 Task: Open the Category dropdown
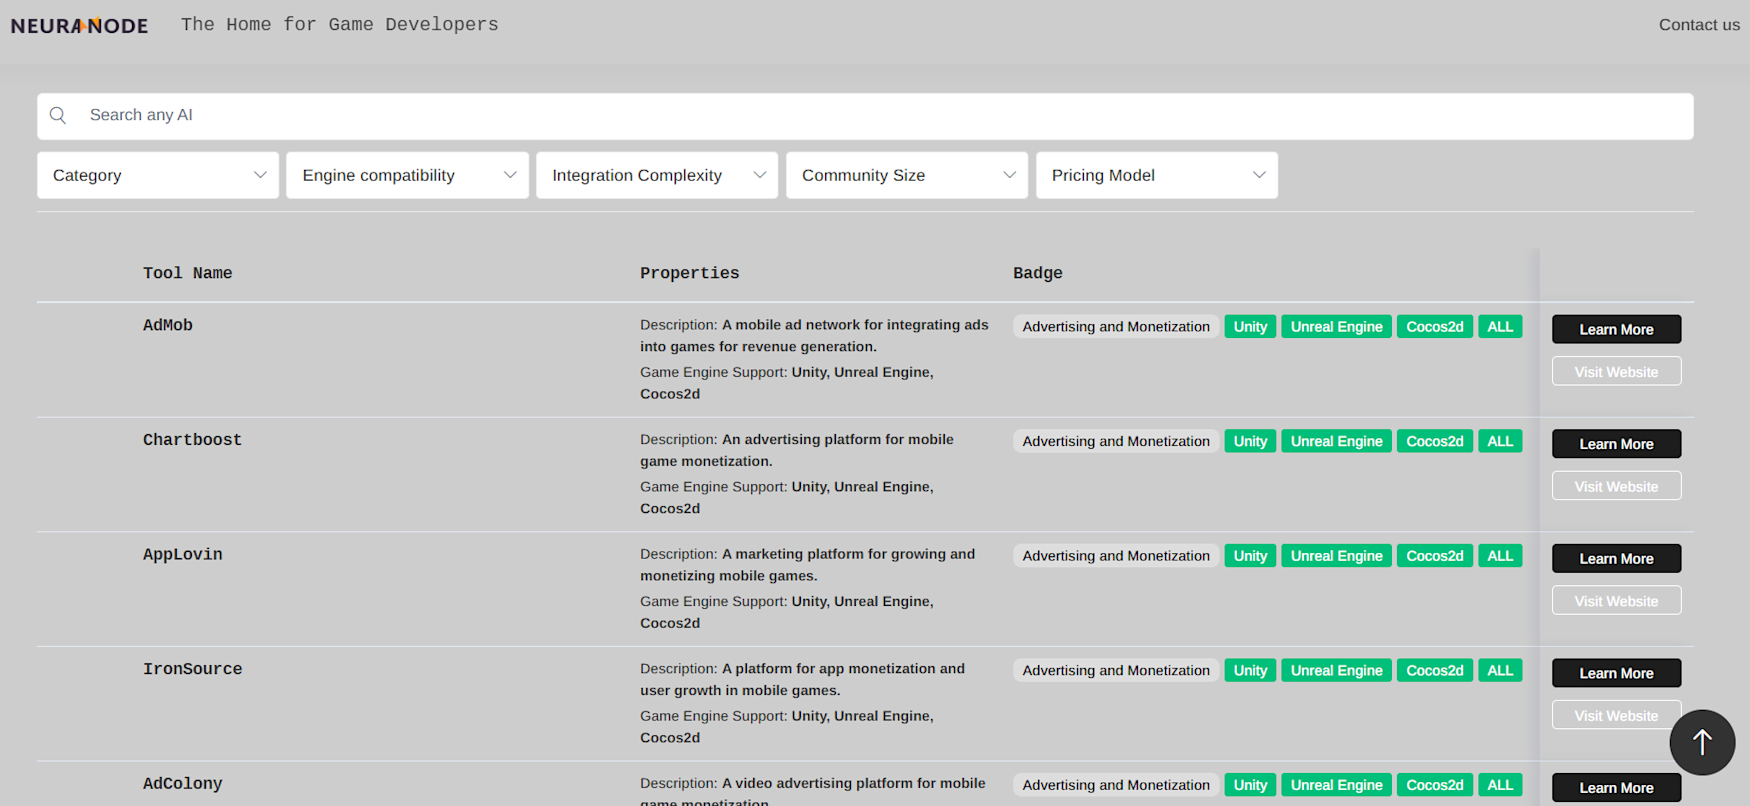(x=158, y=175)
